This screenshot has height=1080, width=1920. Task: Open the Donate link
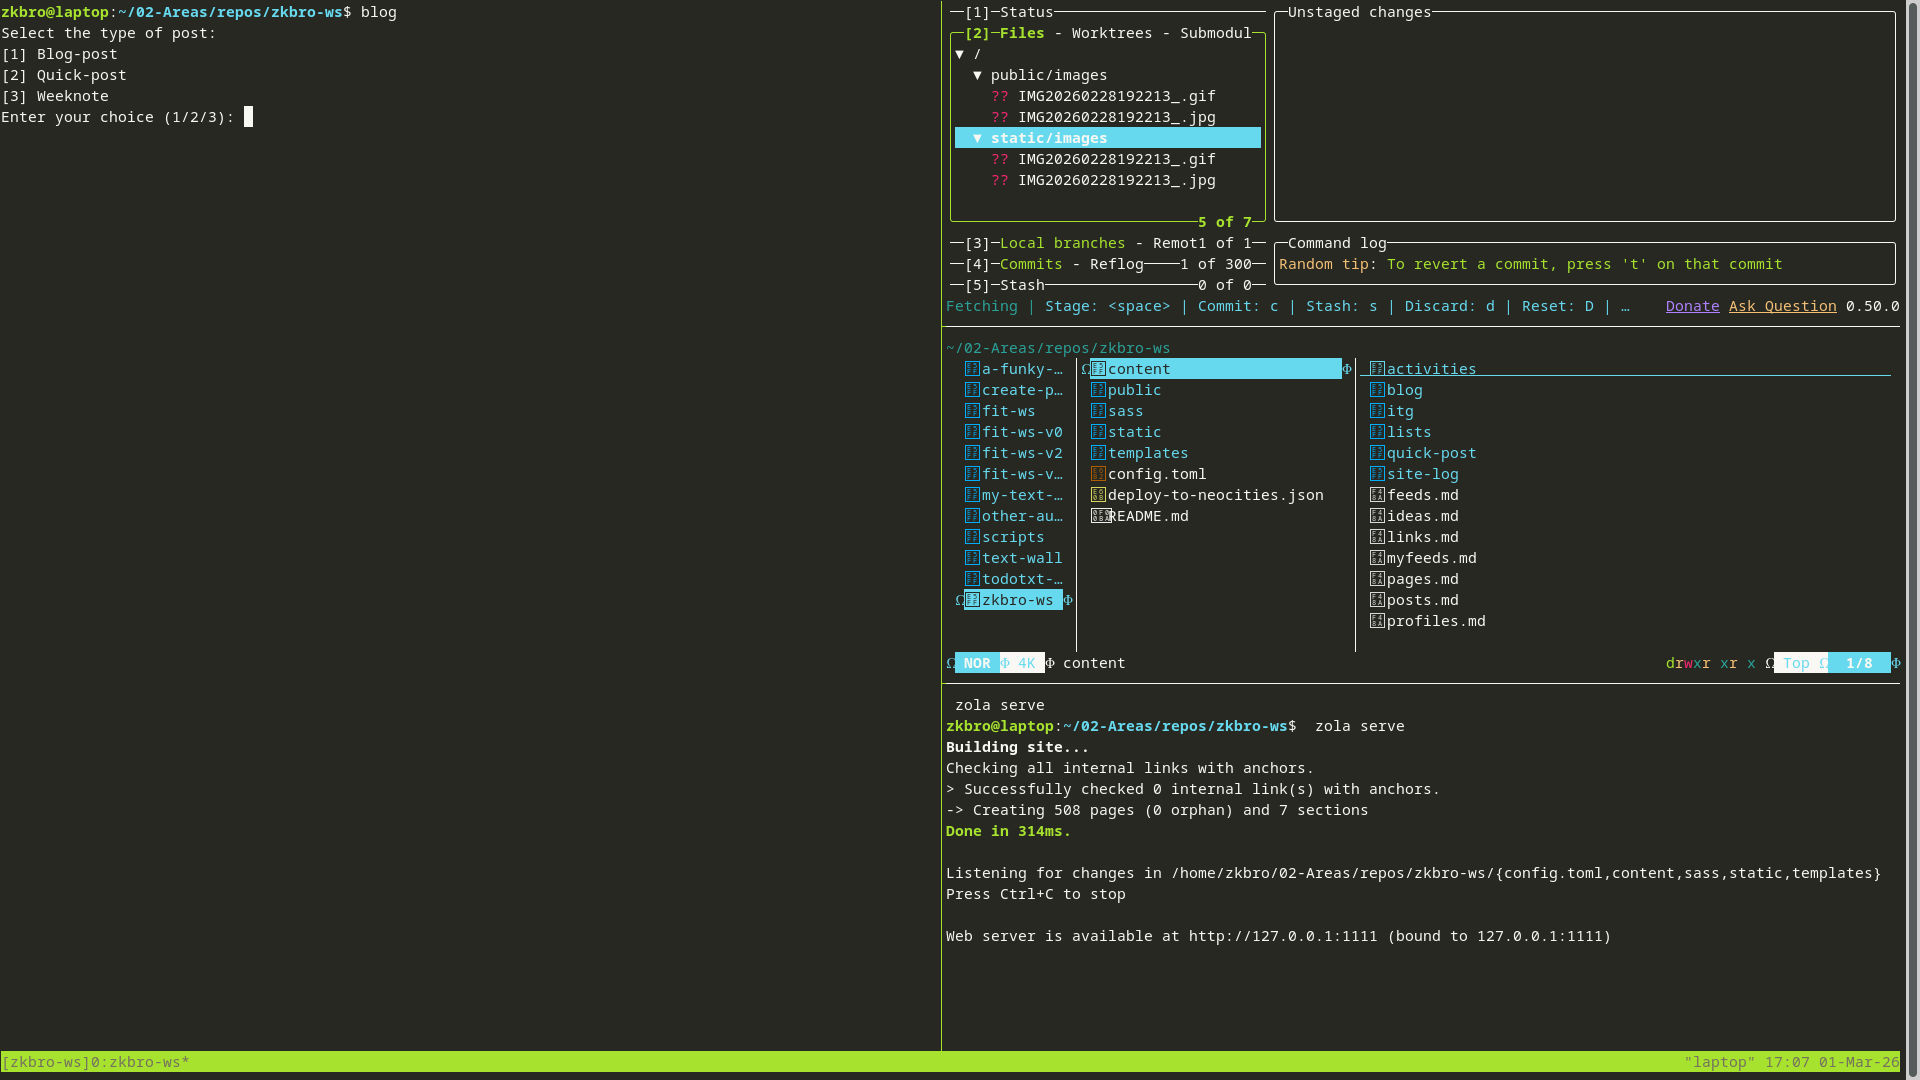coord(1692,306)
